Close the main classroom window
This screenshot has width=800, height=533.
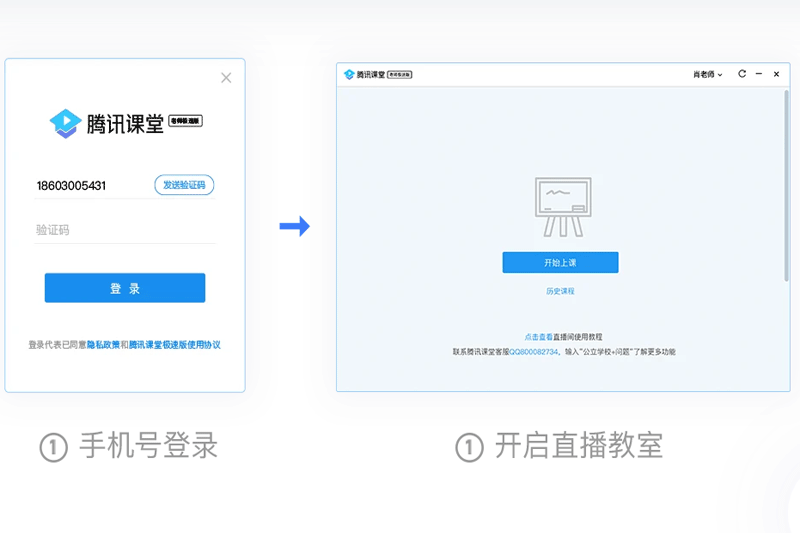point(777,74)
